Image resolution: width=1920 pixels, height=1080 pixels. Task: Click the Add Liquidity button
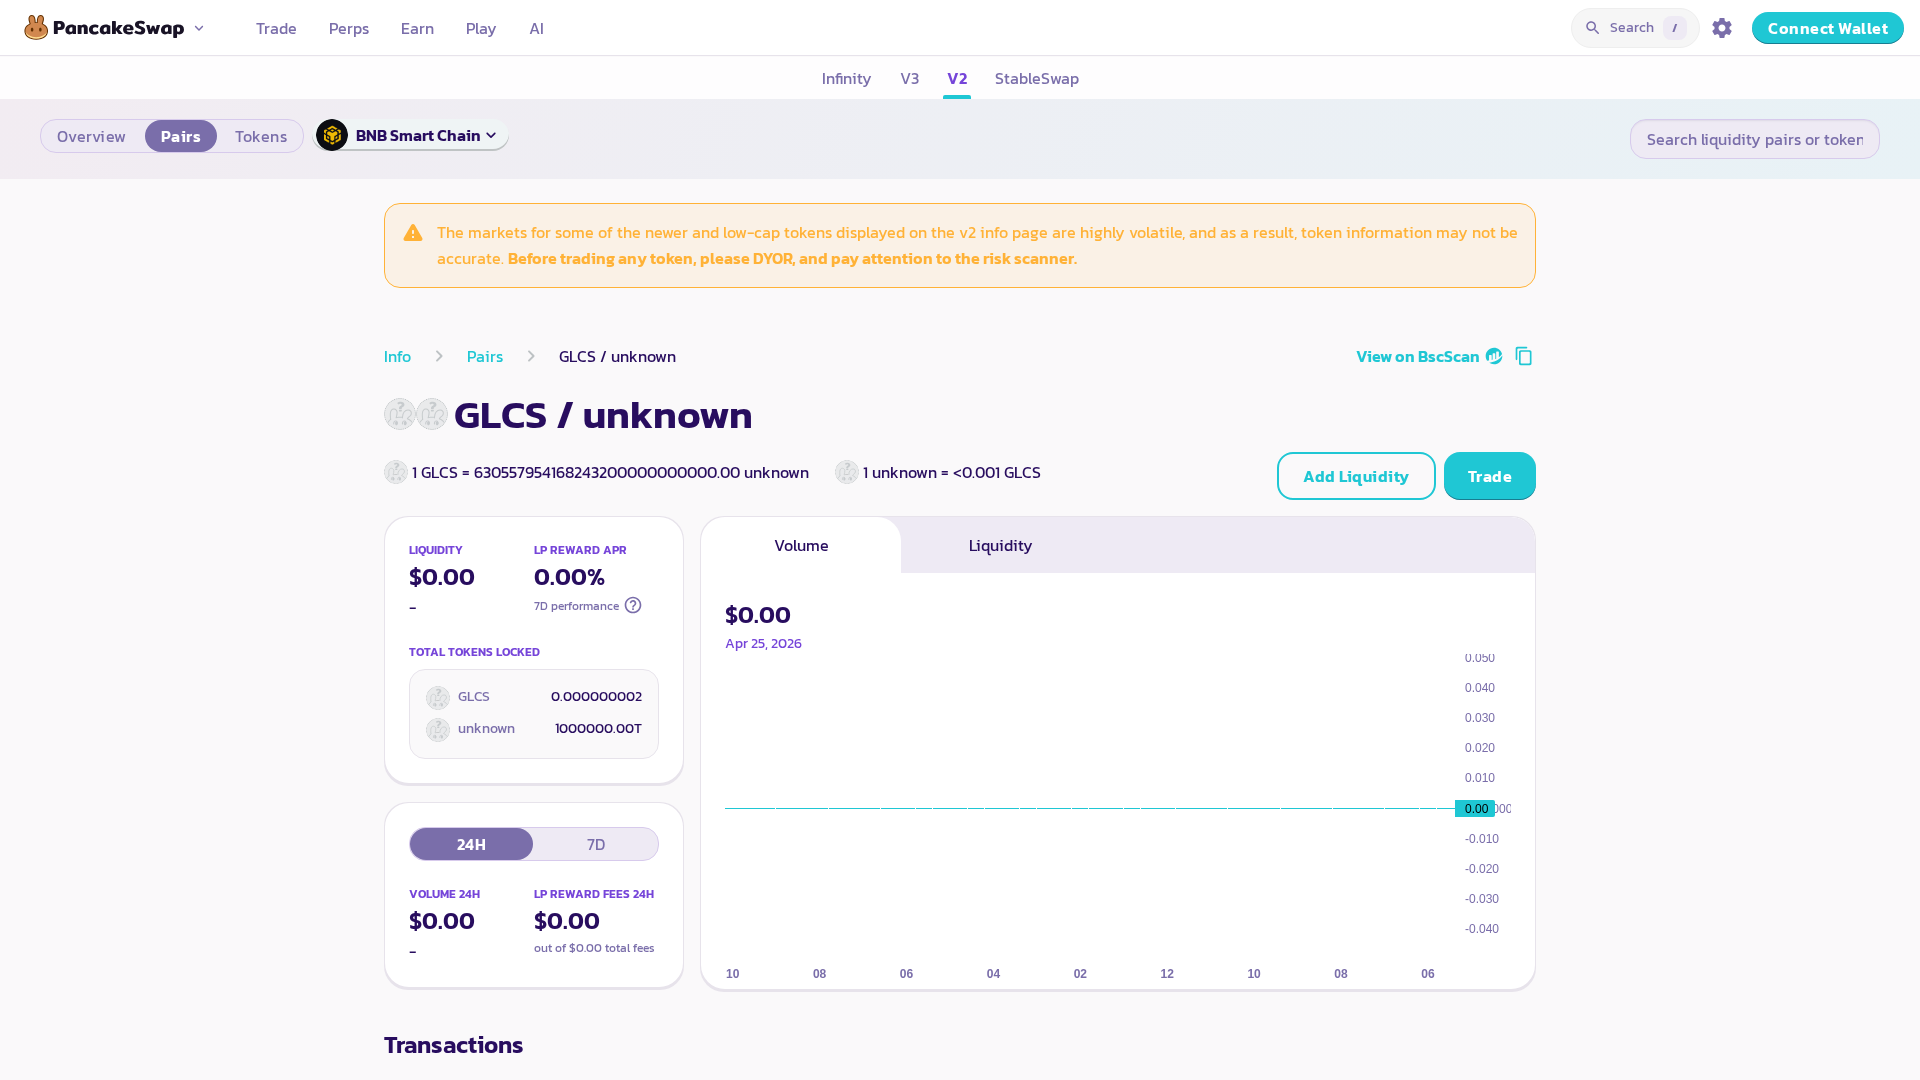[1356, 476]
